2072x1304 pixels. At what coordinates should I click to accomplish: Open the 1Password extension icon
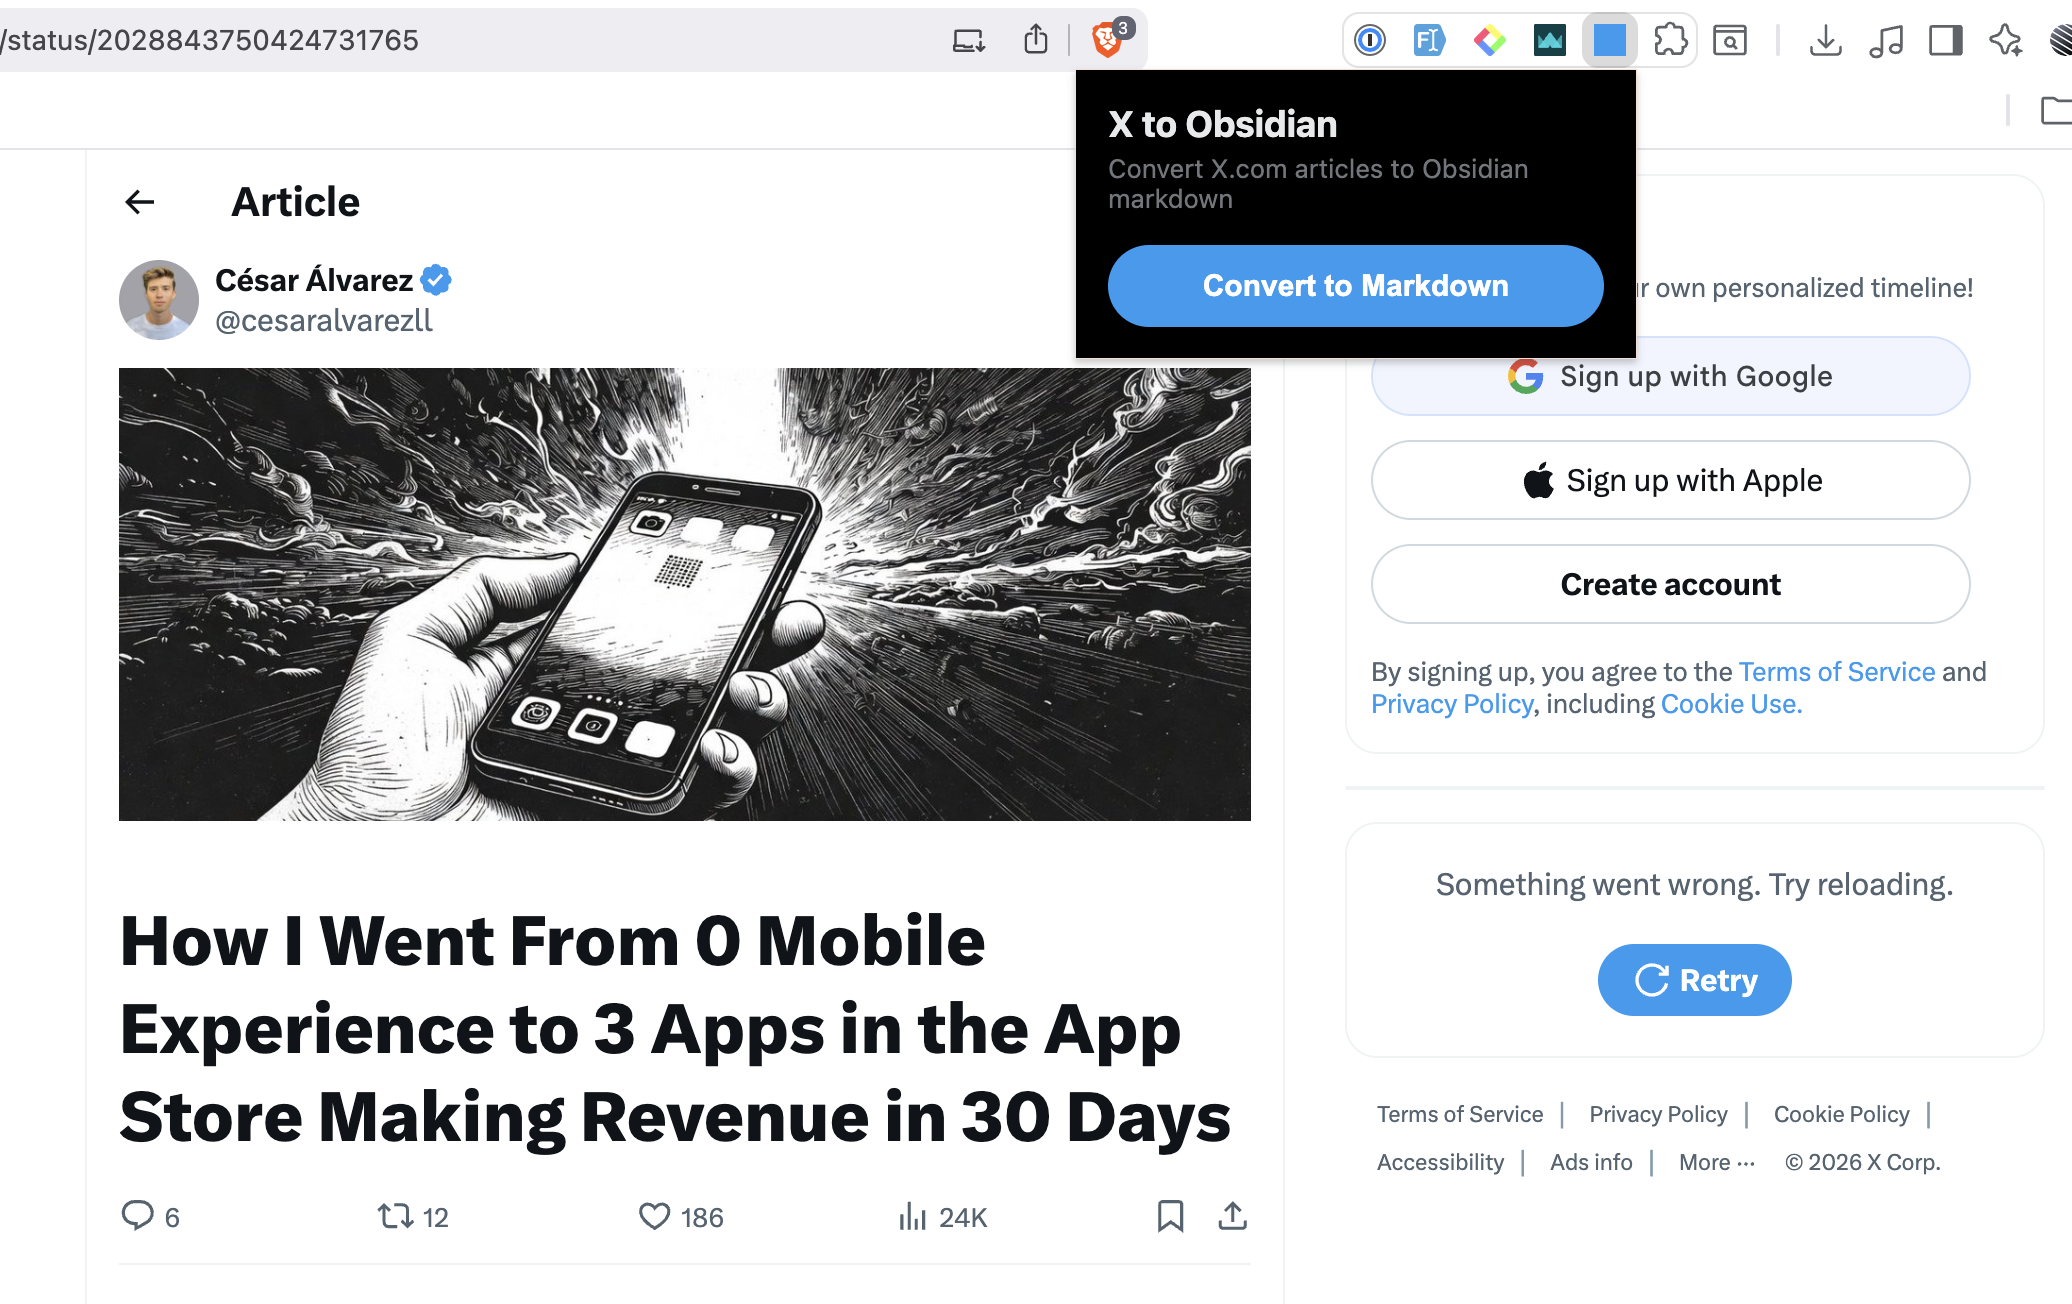pyautogui.click(x=1369, y=40)
